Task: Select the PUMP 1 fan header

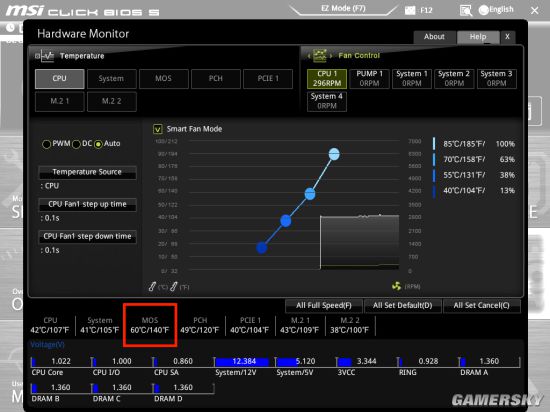Action: [x=369, y=79]
